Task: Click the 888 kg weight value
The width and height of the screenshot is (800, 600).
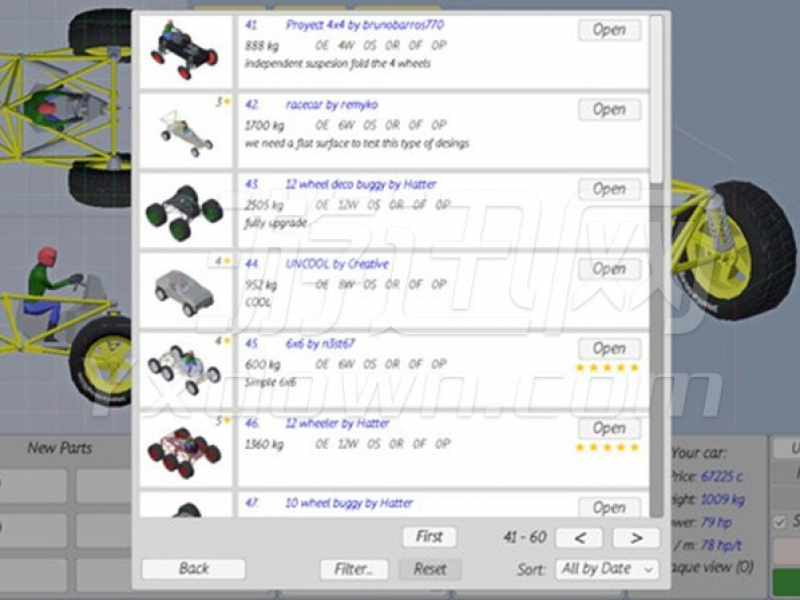Action: 262,46
